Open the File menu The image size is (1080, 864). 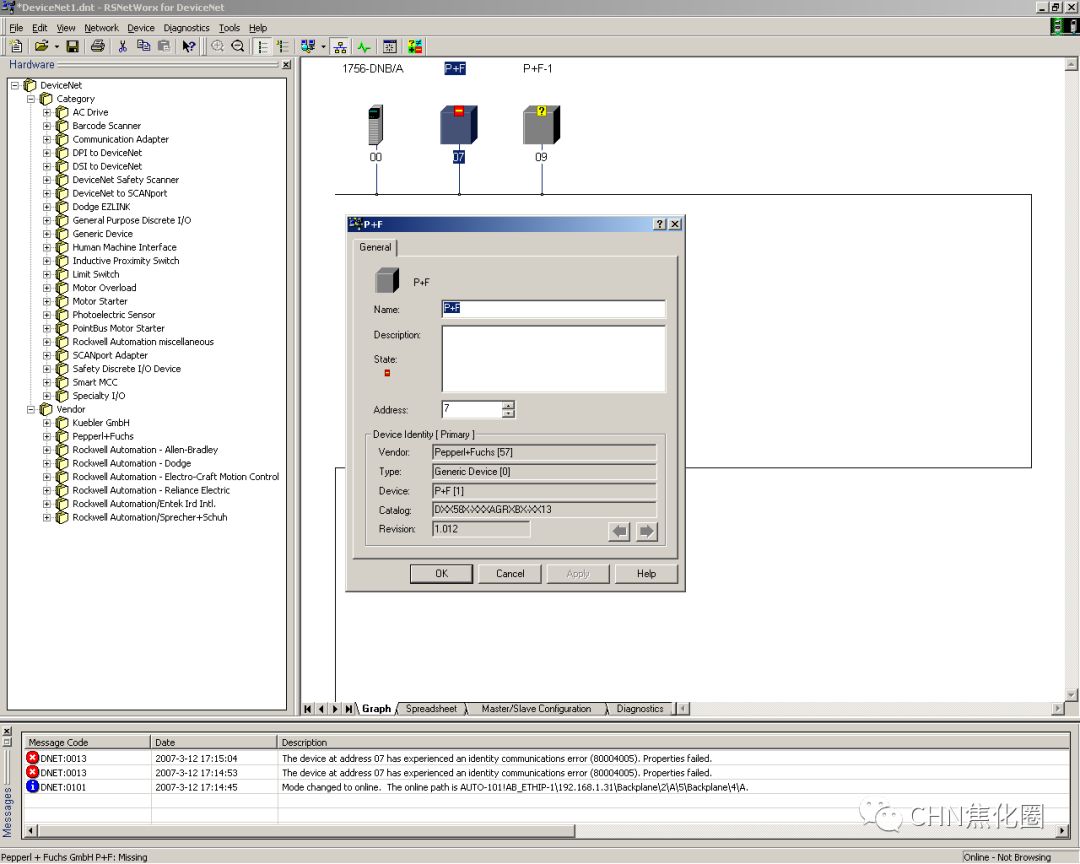click(x=17, y=28)
